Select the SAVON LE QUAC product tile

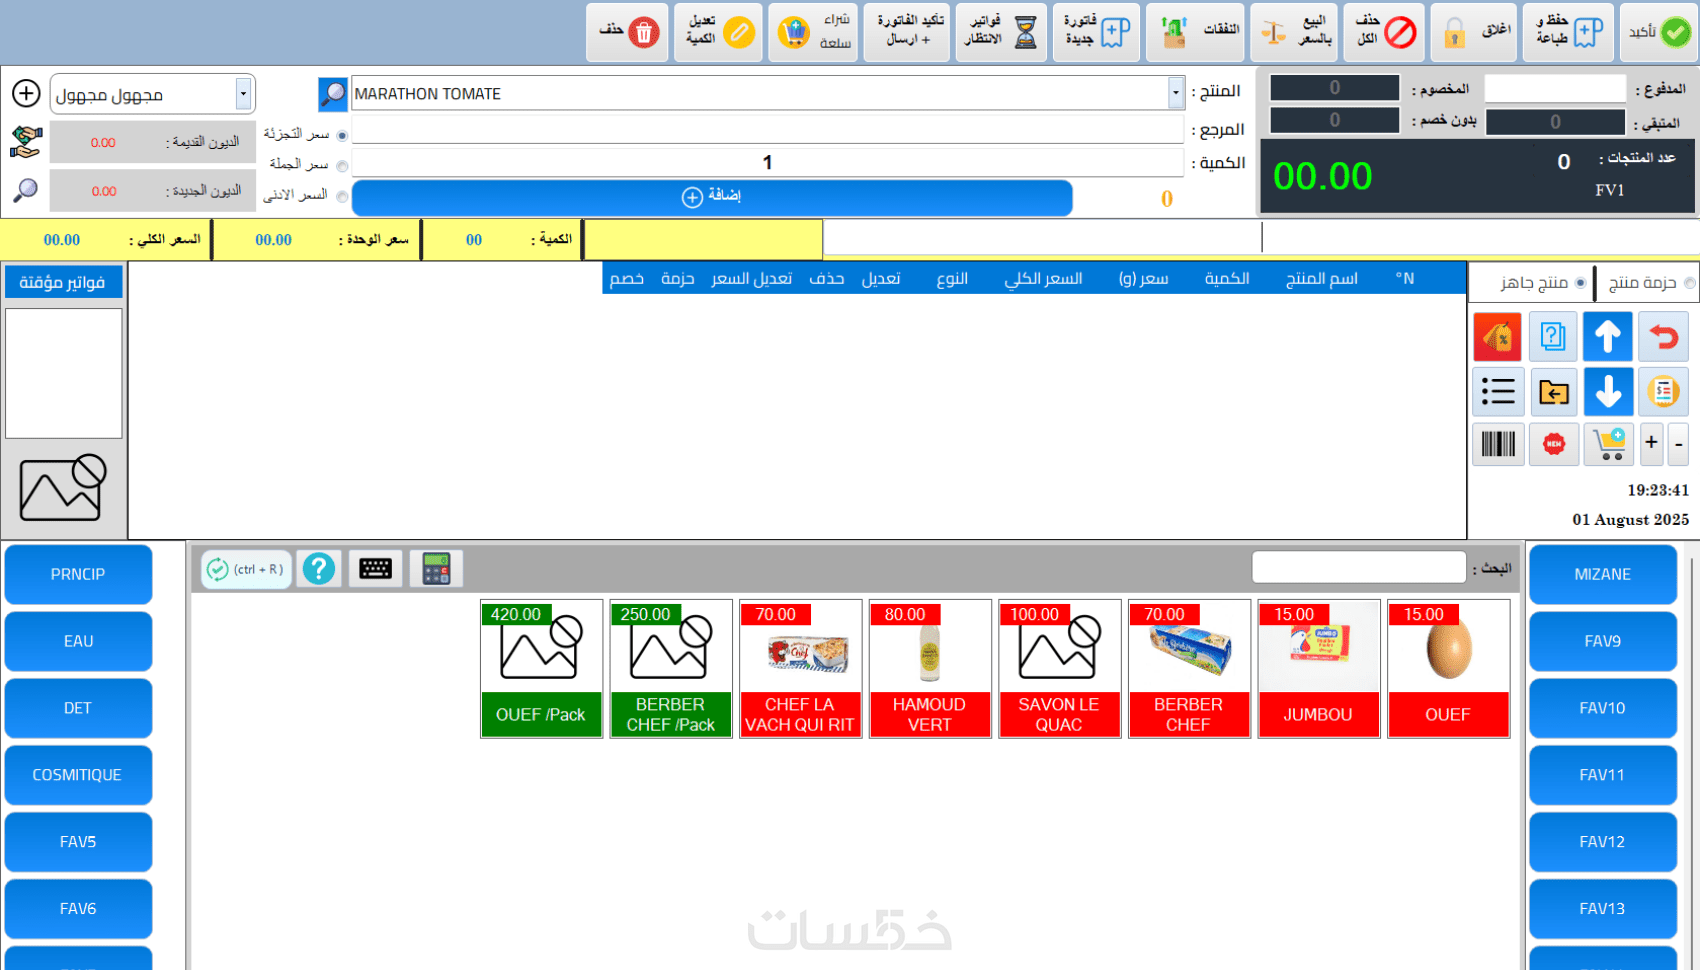1059,669
